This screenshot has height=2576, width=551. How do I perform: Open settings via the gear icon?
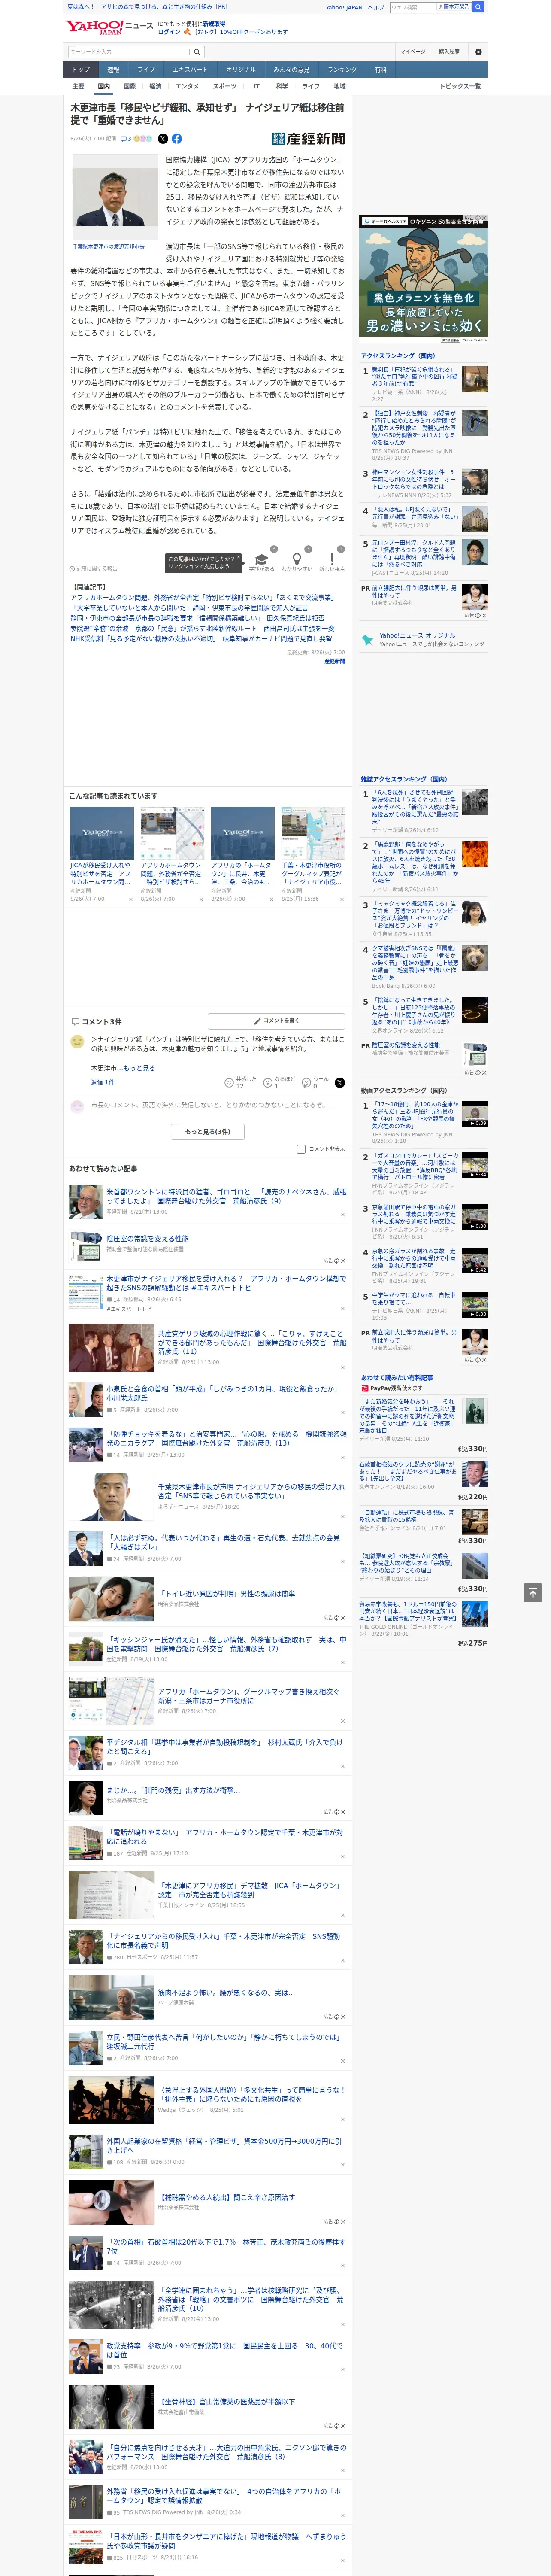(478, 52)
